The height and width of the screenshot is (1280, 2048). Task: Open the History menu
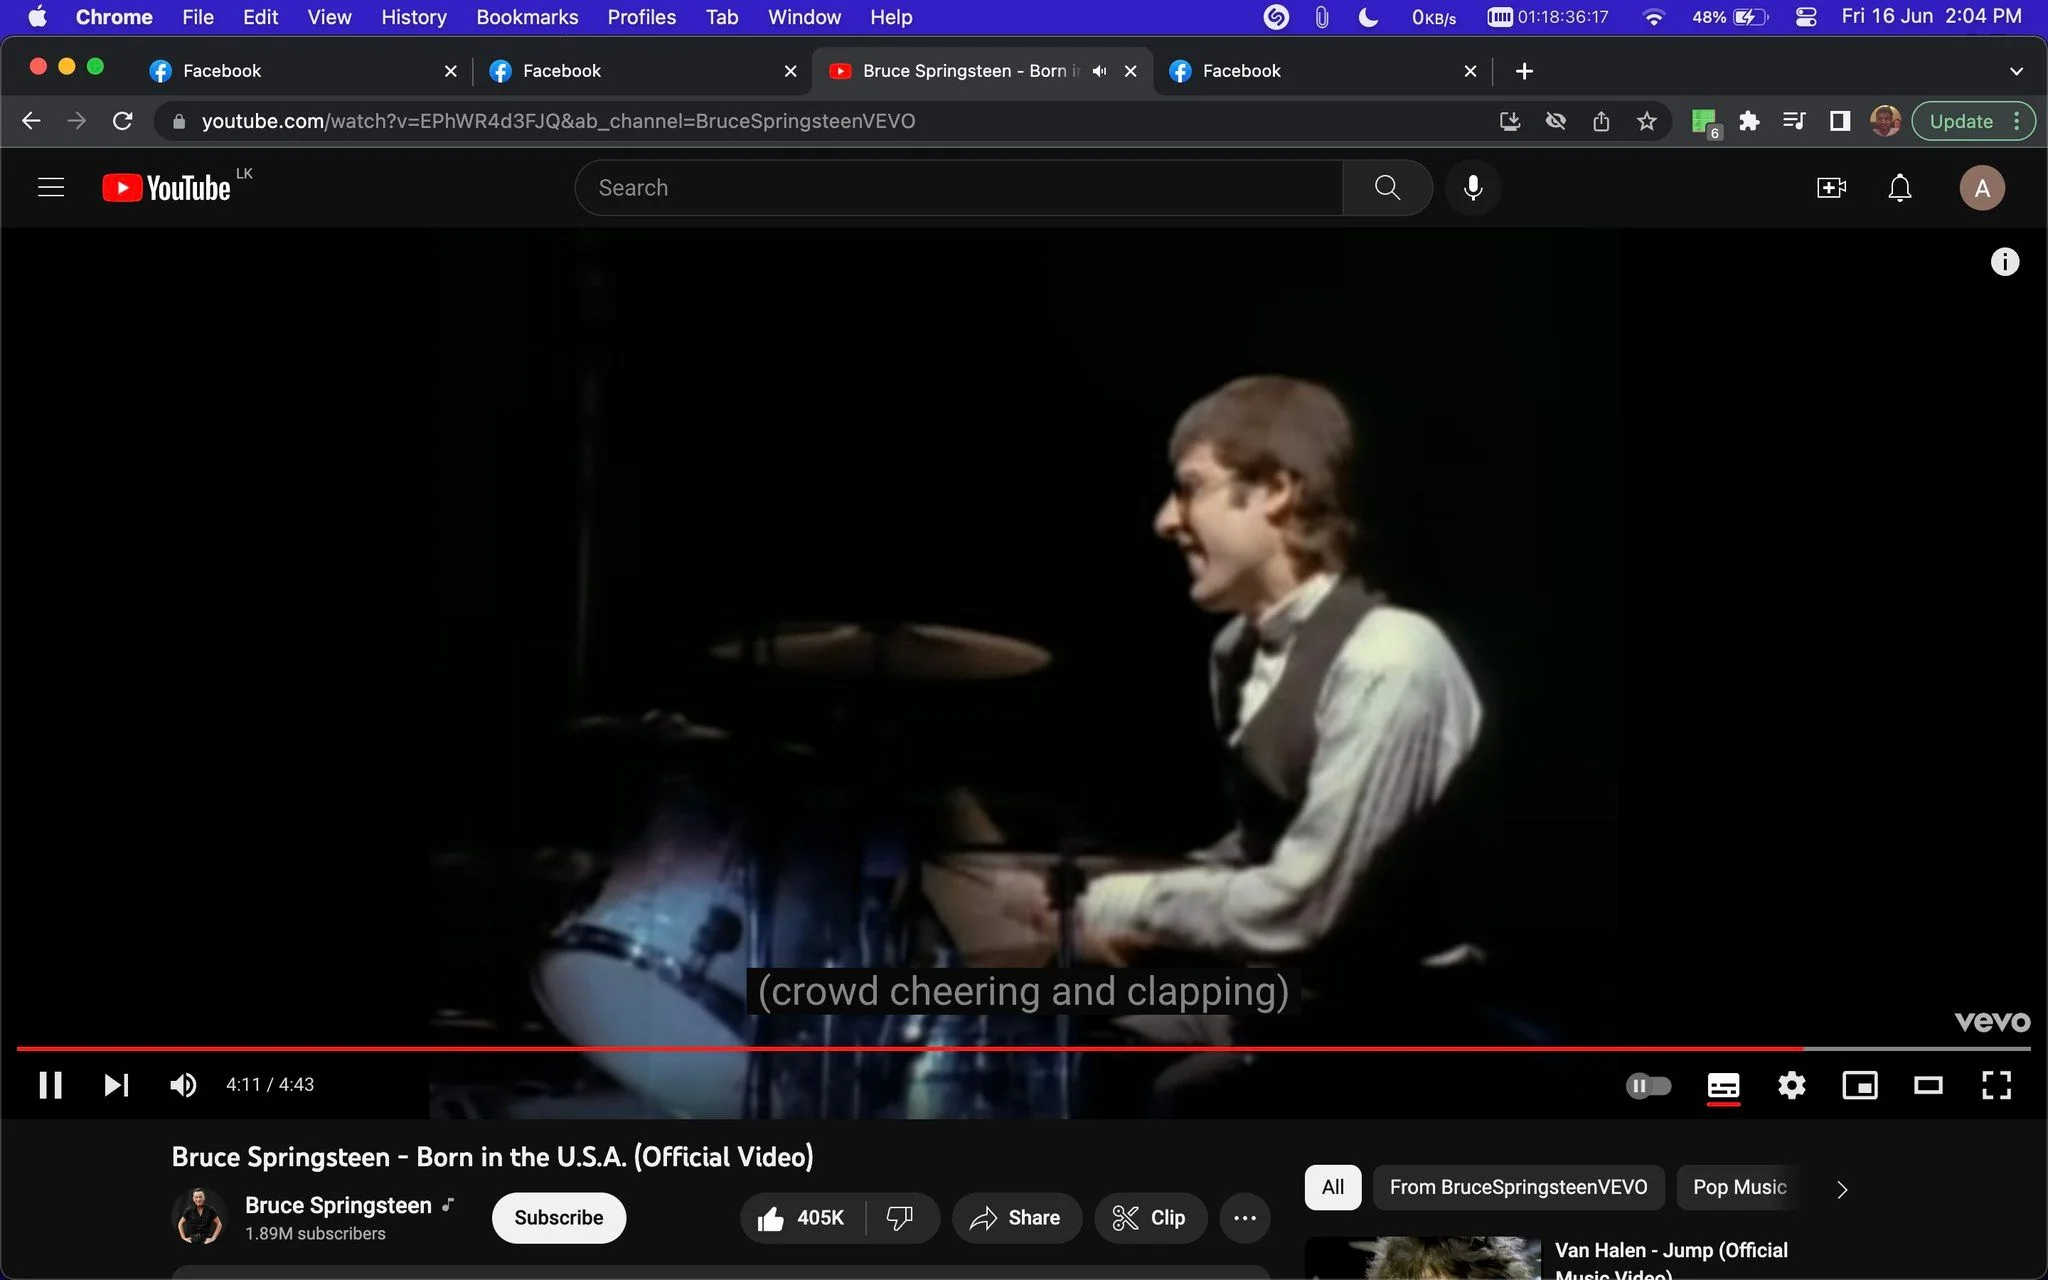click(x=413, y=17)
